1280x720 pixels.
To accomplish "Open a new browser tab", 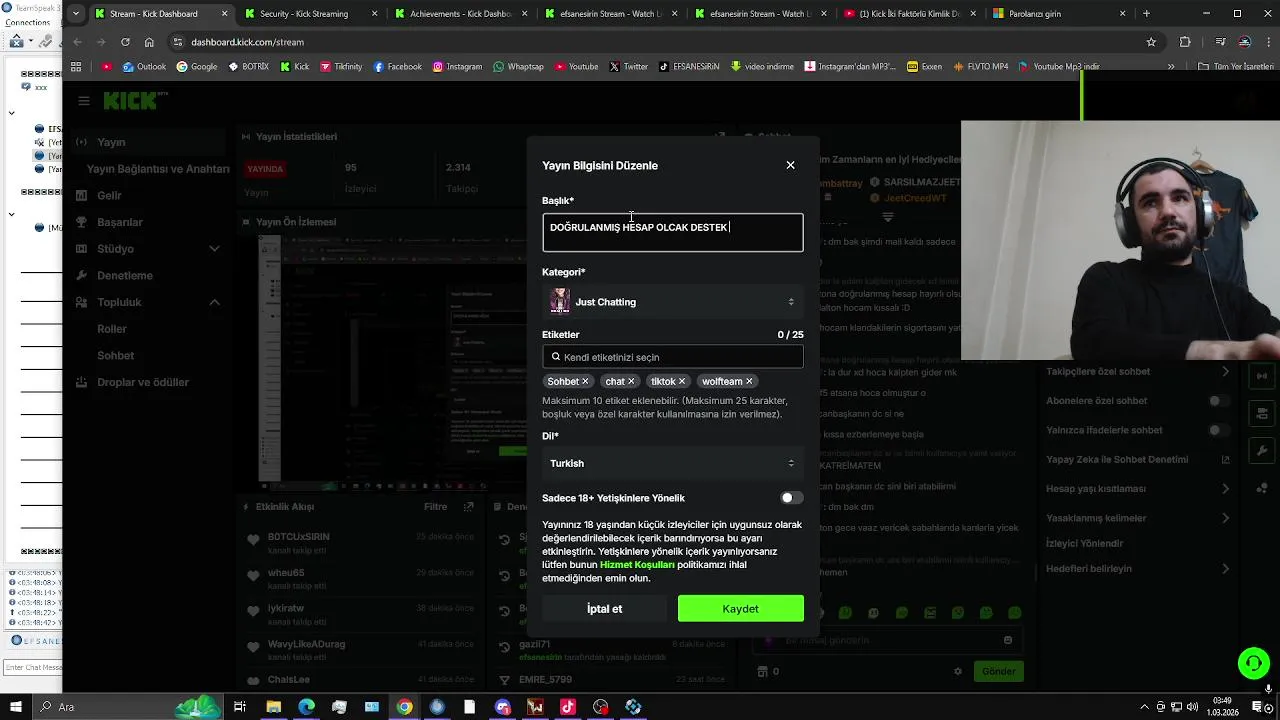I will [1146, 14].
